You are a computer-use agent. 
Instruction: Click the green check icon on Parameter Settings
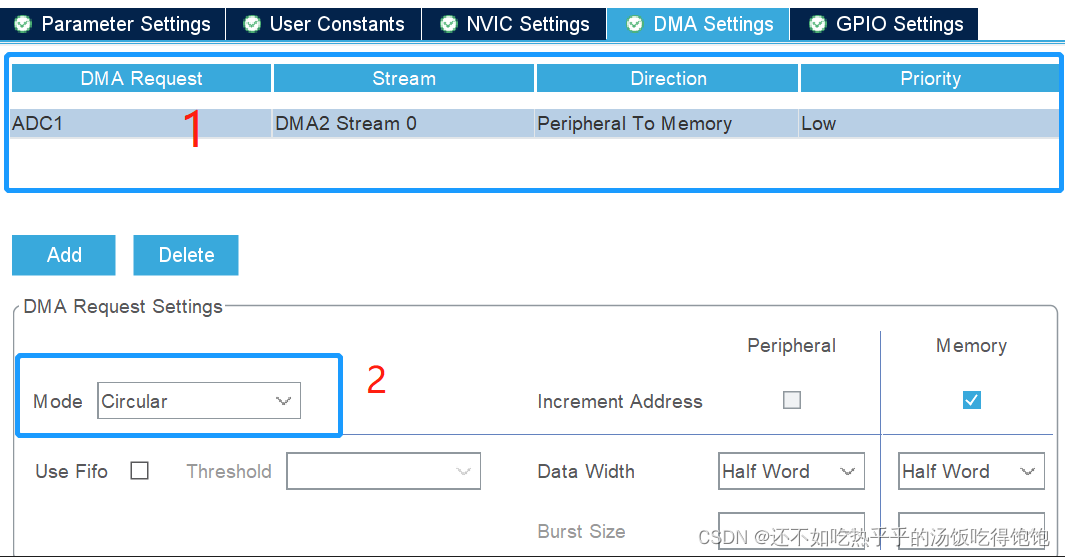click(22, 24)
